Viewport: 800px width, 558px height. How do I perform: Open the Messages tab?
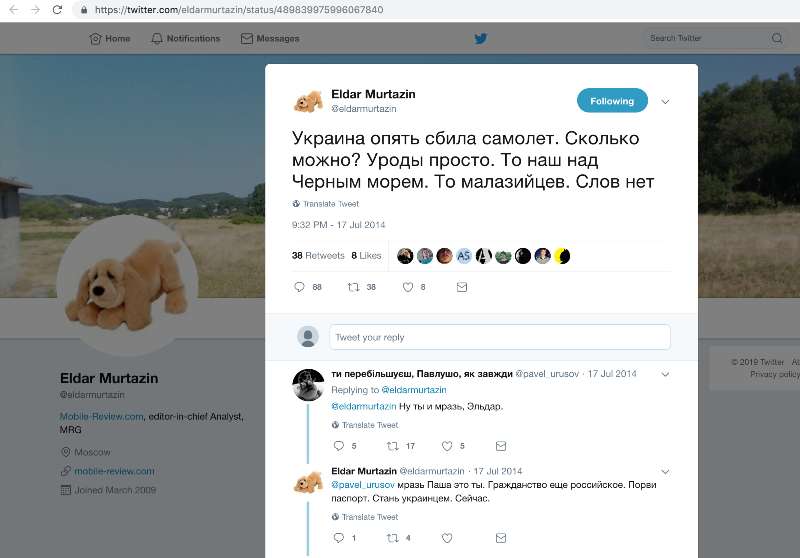pyautogui.click(x=270, y=39)
